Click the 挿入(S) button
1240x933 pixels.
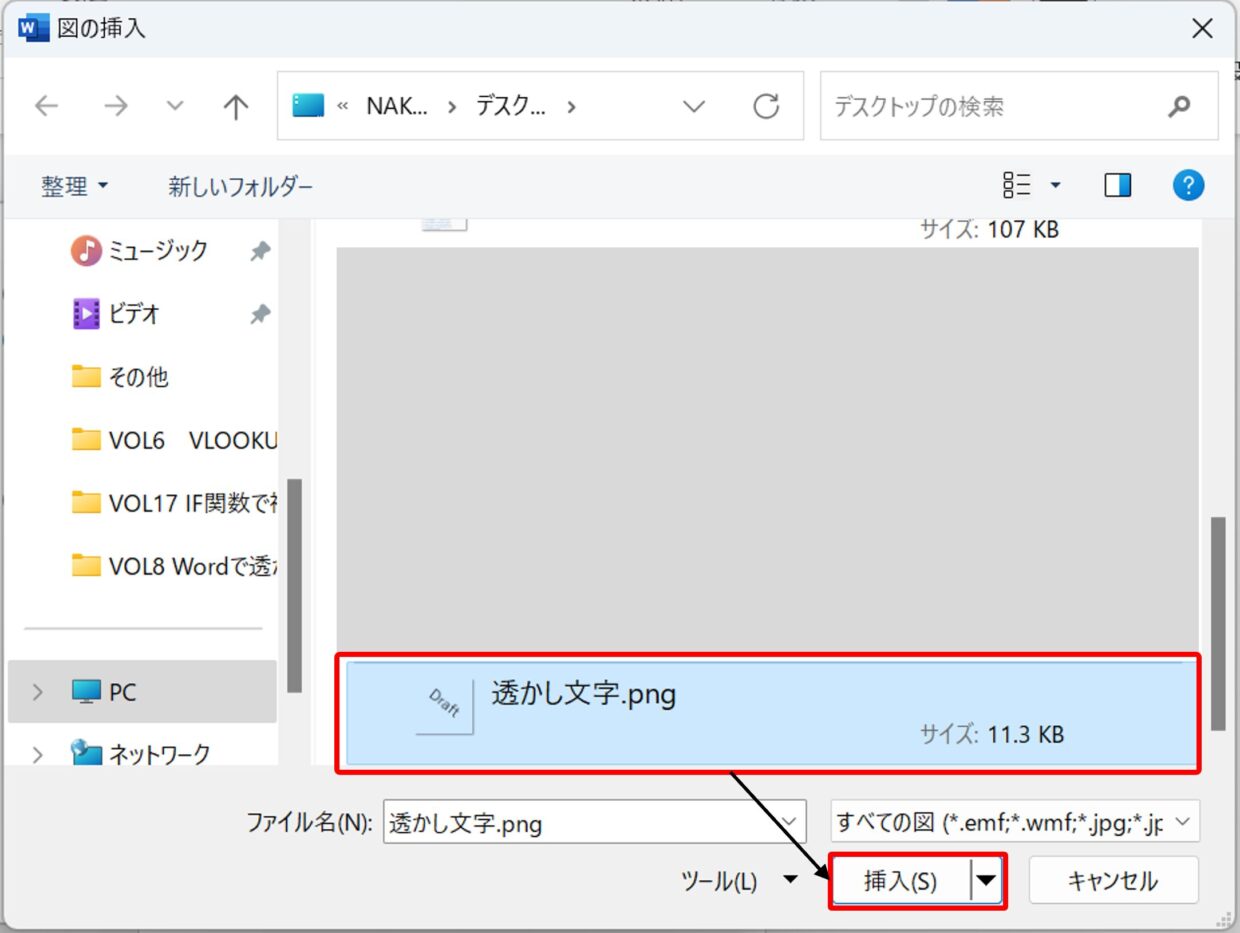pyautogui.click(x=900, y=881)
